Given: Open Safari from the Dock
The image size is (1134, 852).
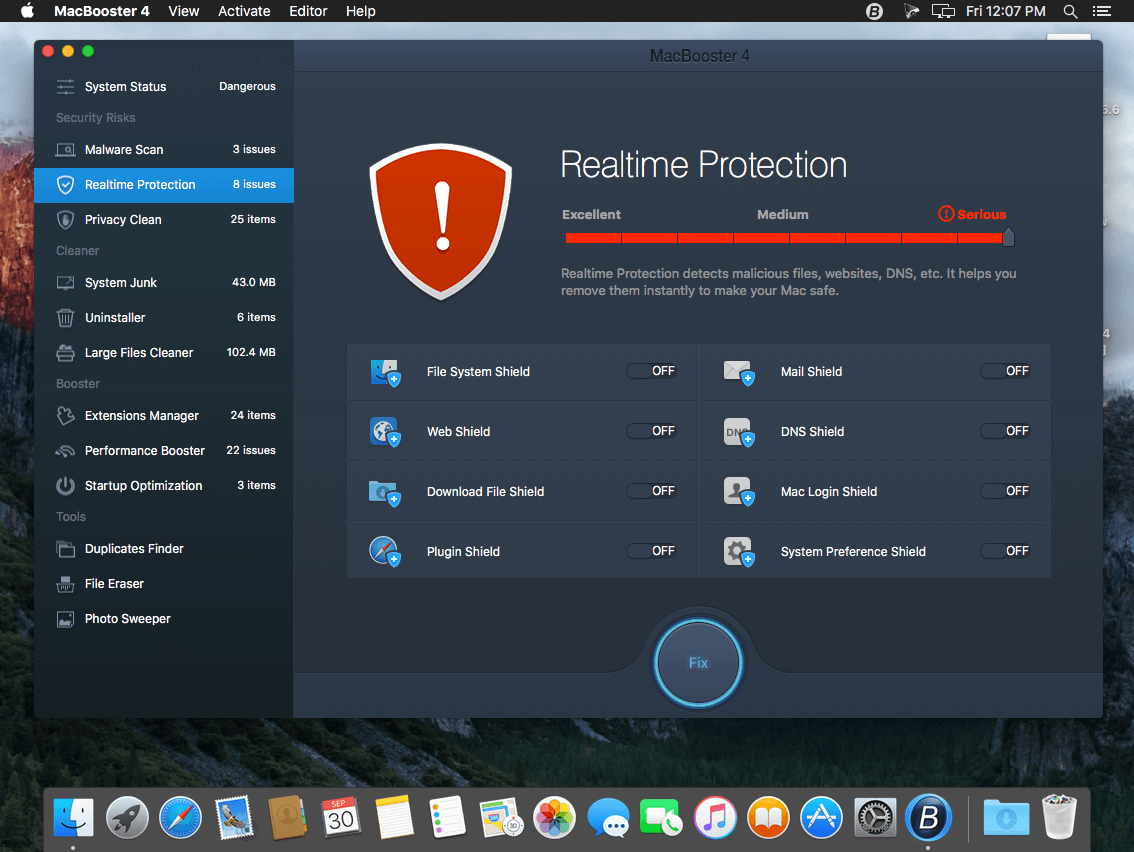Looking at the screenshot, I should 180,817.
